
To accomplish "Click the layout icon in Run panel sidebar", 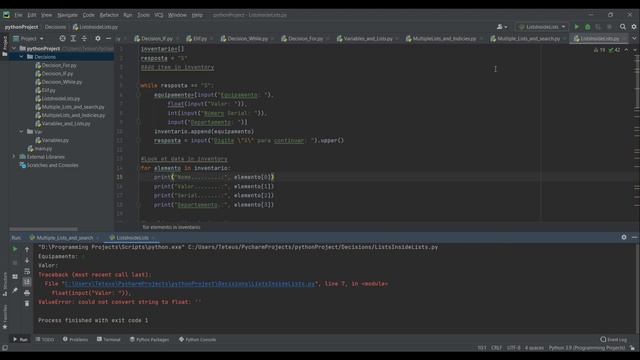I will tap(15, 276).
